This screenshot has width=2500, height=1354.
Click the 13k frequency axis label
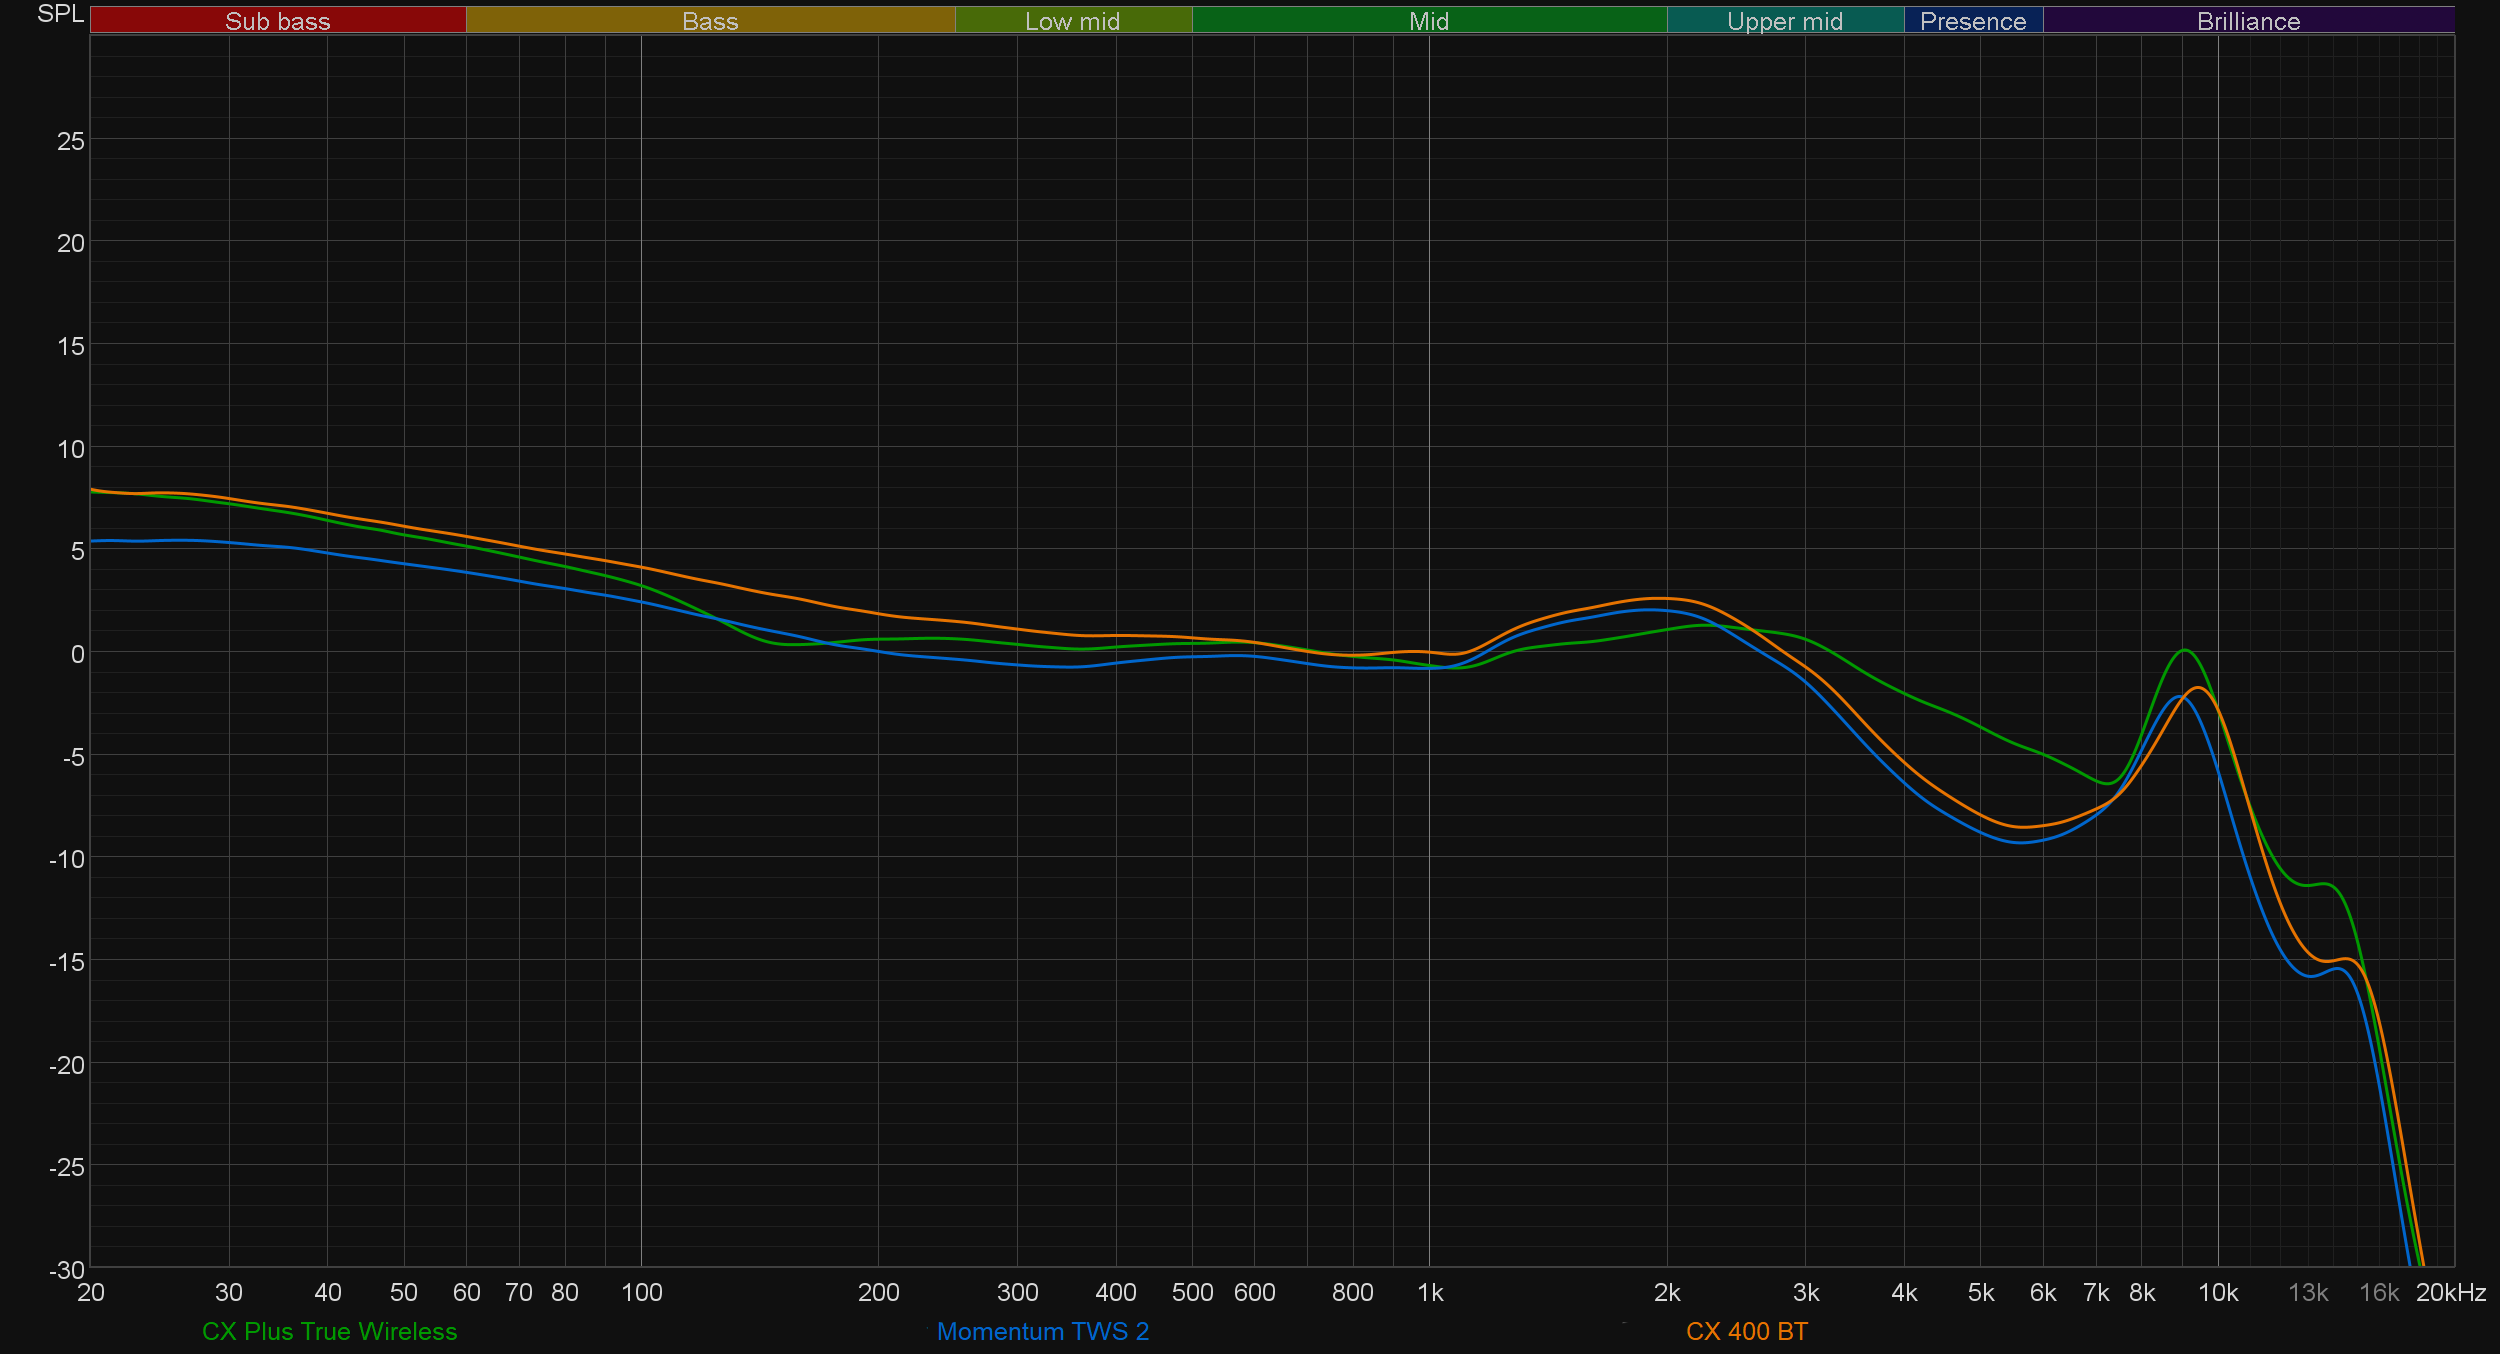(2308, 1292)
